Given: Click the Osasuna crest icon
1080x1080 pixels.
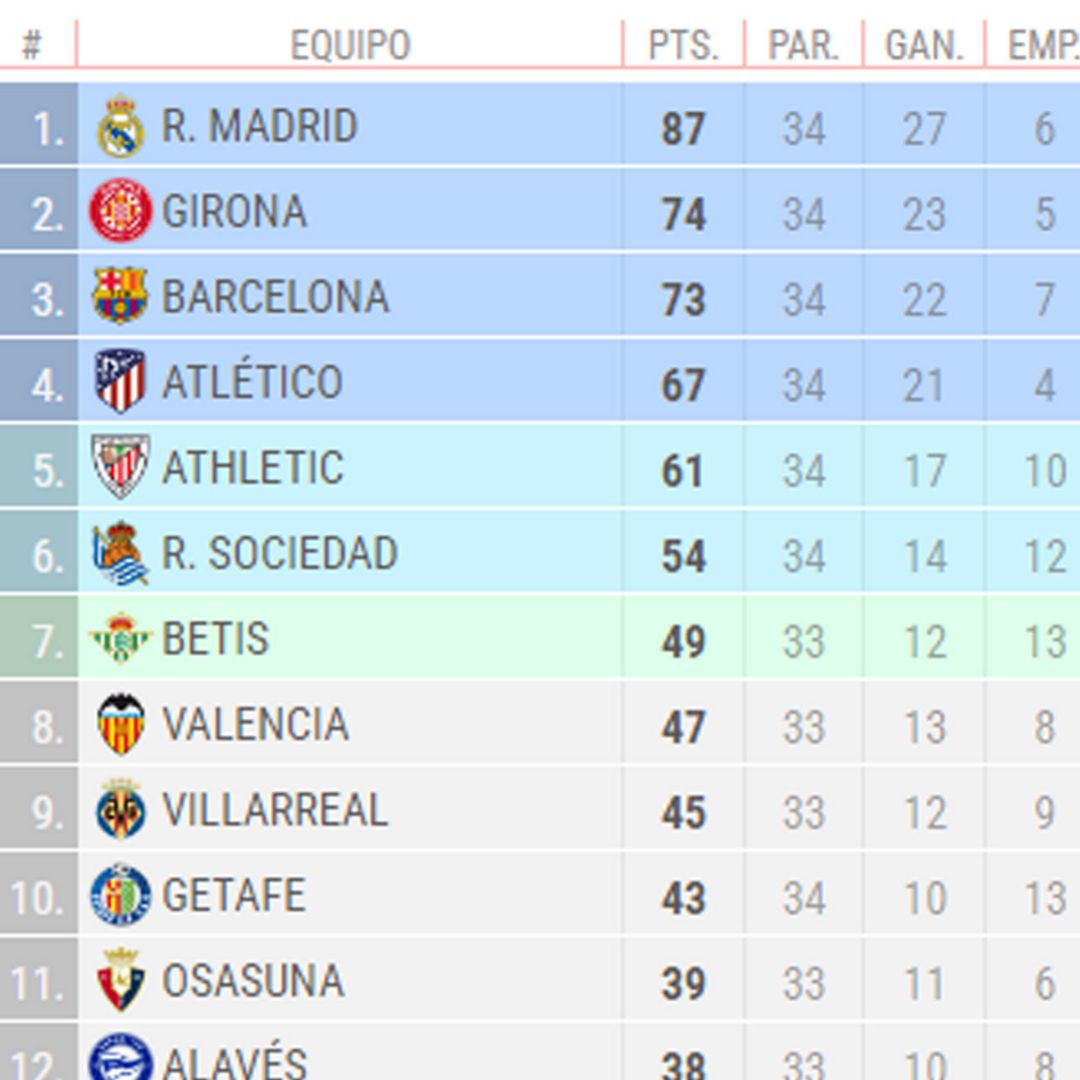Looking at the screenshot, I should (121, 980).
